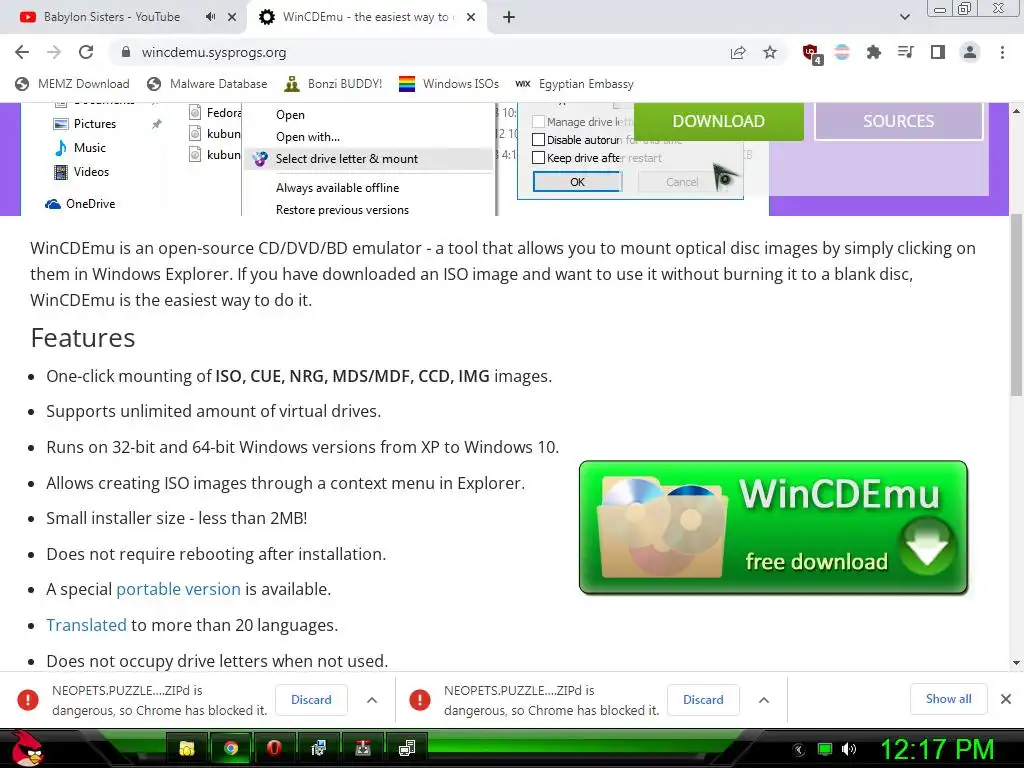Open the uBlock Origin extension icon
This screenshot has width=1024, height=768.
812,54
